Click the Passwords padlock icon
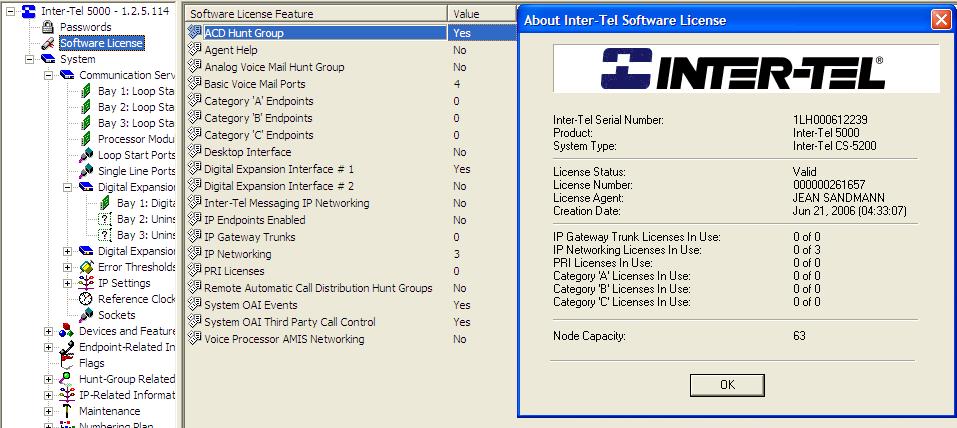 (48, 27)
